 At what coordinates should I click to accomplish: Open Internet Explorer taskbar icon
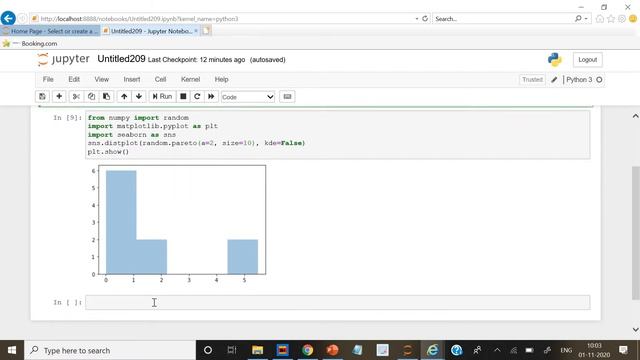tap(432, 350)
